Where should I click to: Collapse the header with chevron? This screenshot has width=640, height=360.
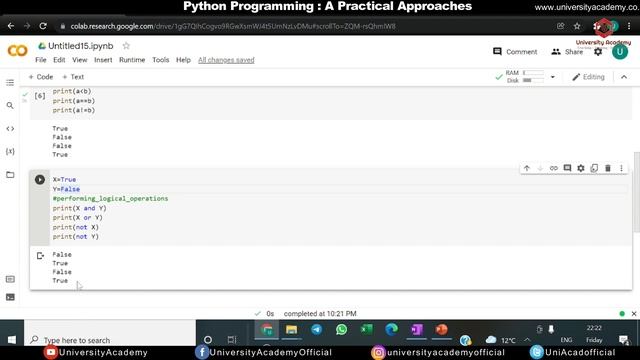[x=624, y=77]
